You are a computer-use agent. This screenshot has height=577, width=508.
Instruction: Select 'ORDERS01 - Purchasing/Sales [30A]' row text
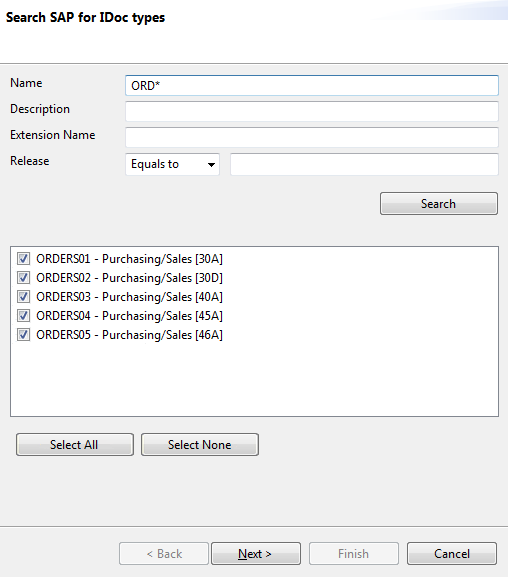coord(130,259)
